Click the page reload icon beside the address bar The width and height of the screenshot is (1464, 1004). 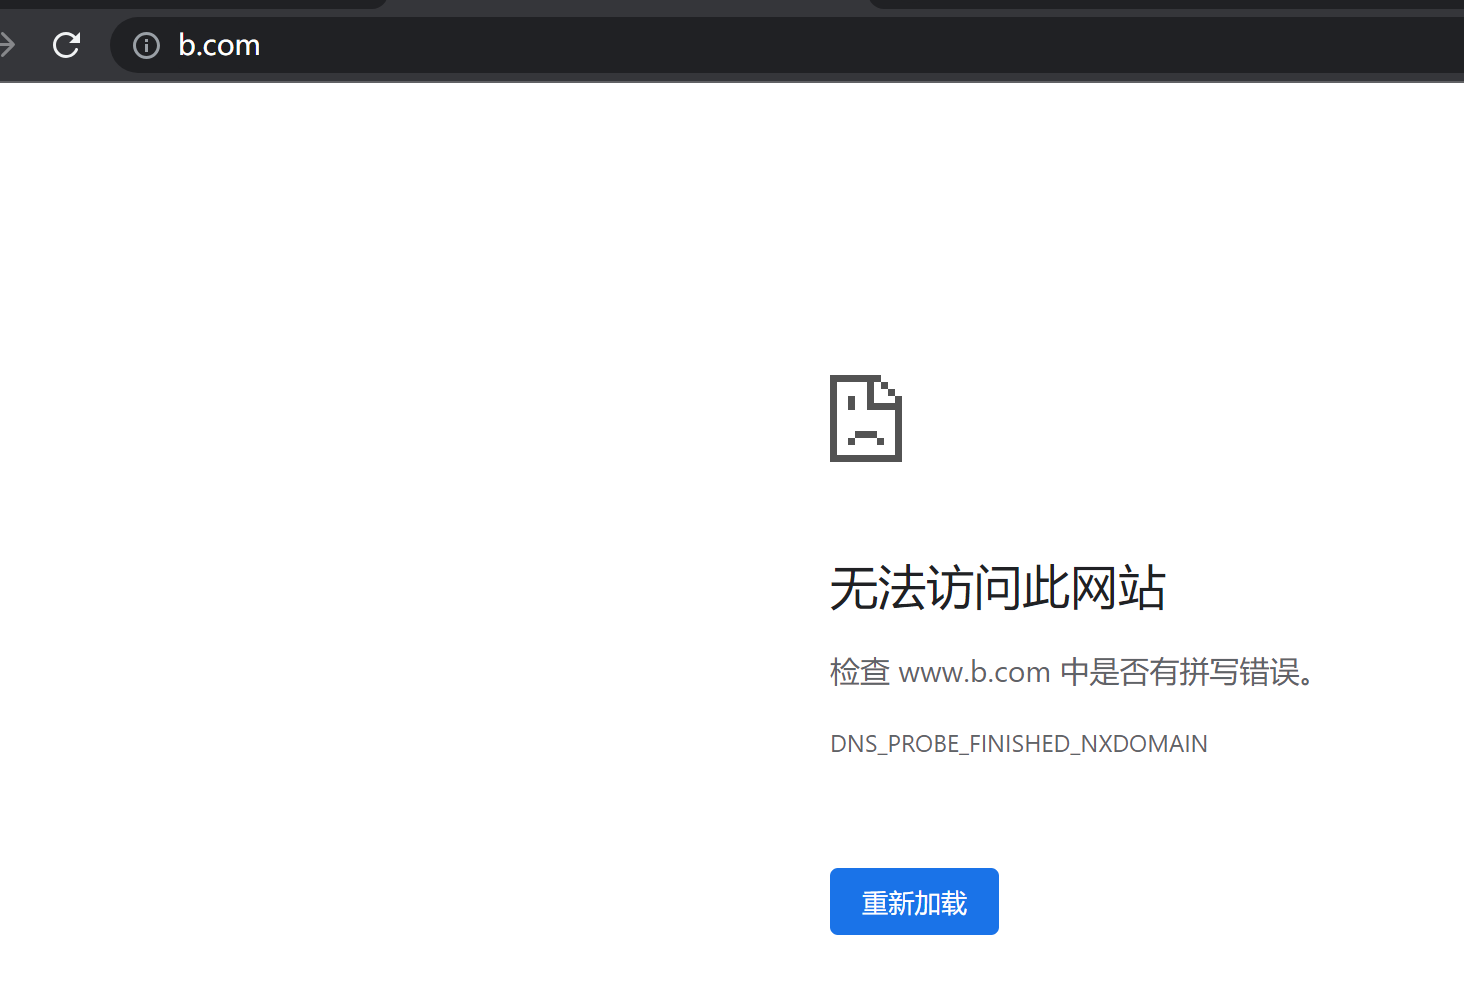point(66,44)
